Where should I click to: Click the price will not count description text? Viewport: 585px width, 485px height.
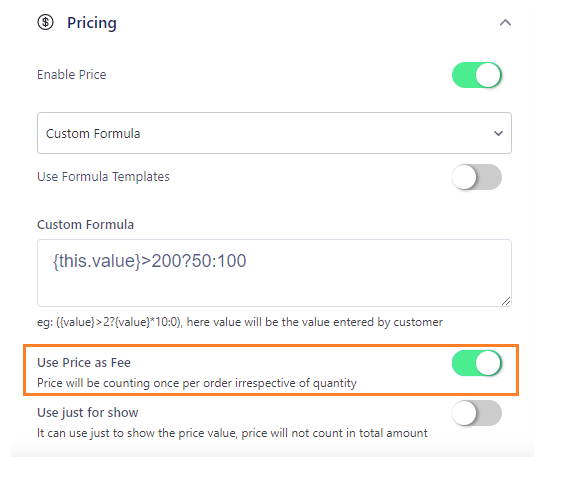click(232, 433)
